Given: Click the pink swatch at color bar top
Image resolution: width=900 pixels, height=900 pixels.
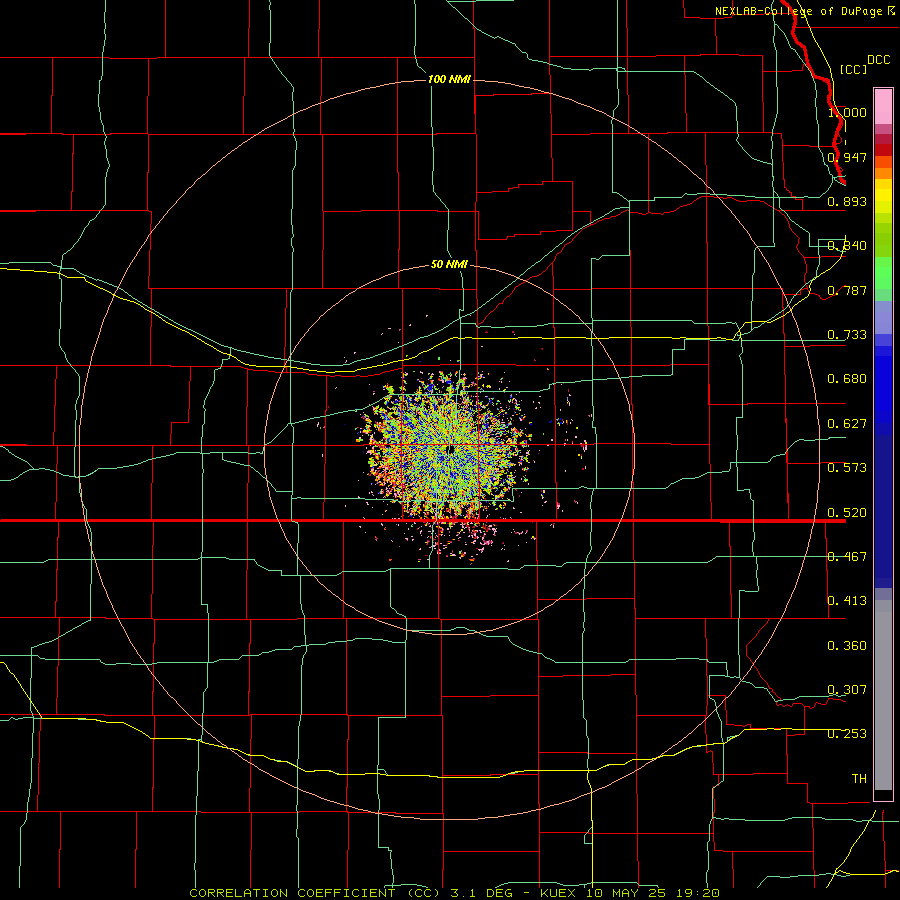Looking at the screenshot, I should (x=883, y=106).
